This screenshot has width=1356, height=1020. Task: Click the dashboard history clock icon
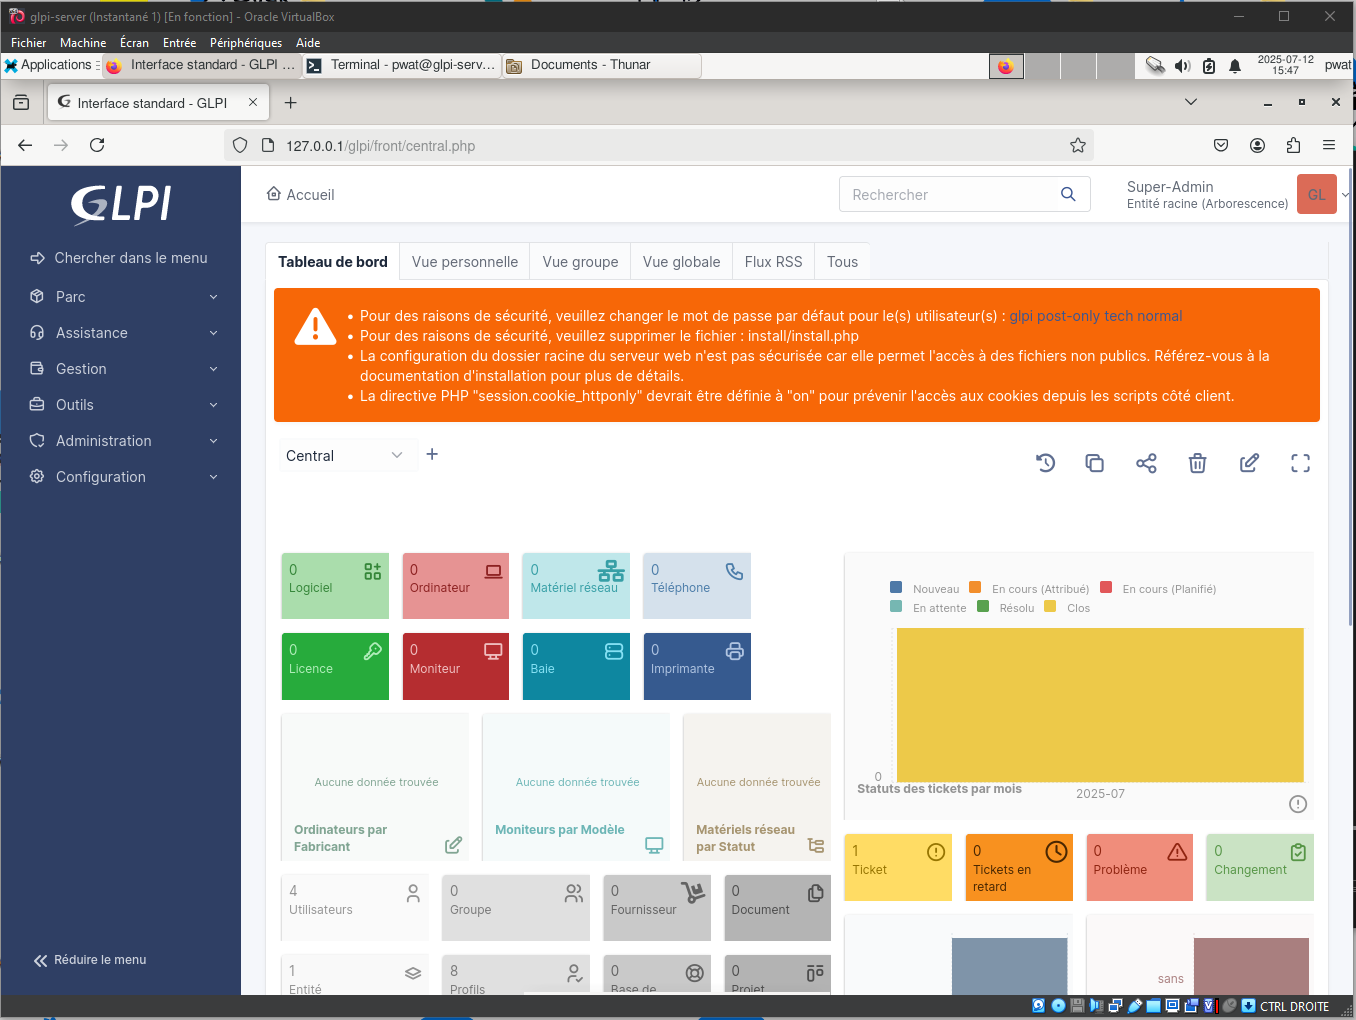pos(1045,463)
